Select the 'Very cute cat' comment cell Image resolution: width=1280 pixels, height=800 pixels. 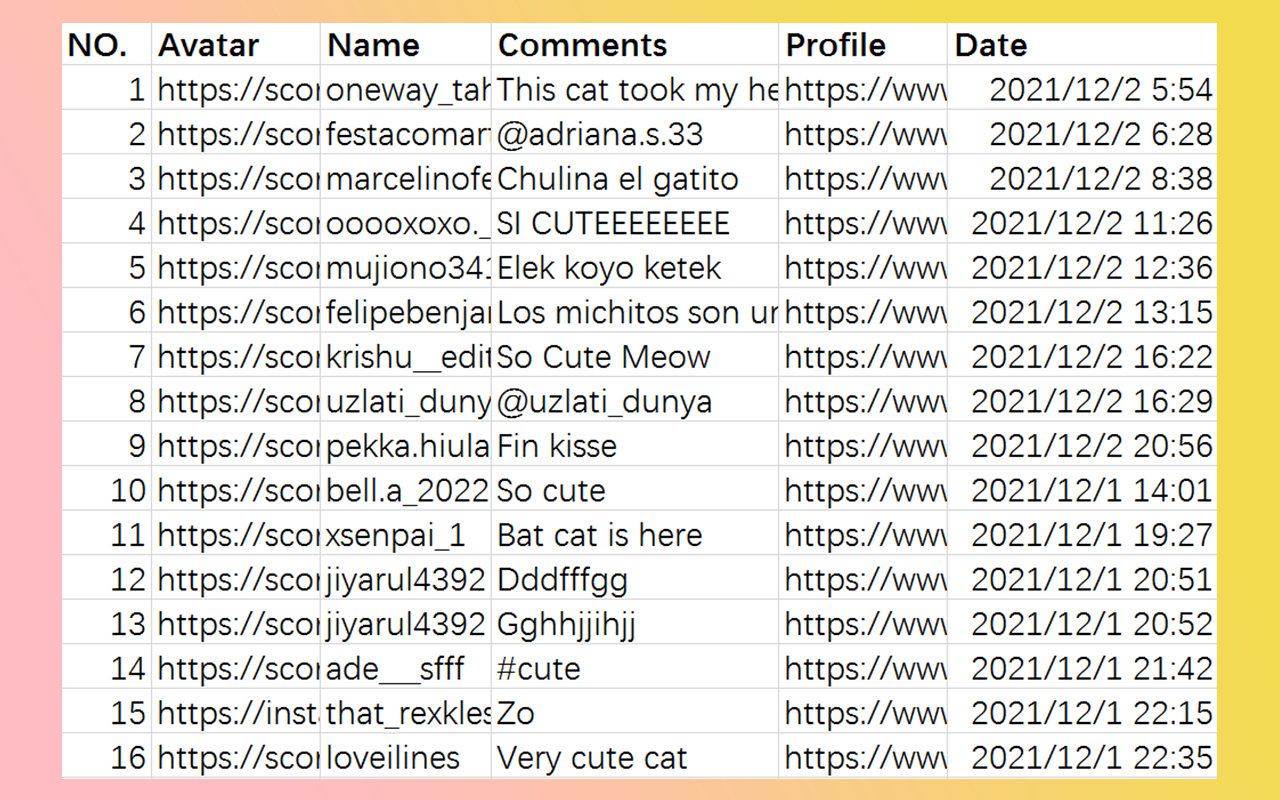(x=635, y=757)
